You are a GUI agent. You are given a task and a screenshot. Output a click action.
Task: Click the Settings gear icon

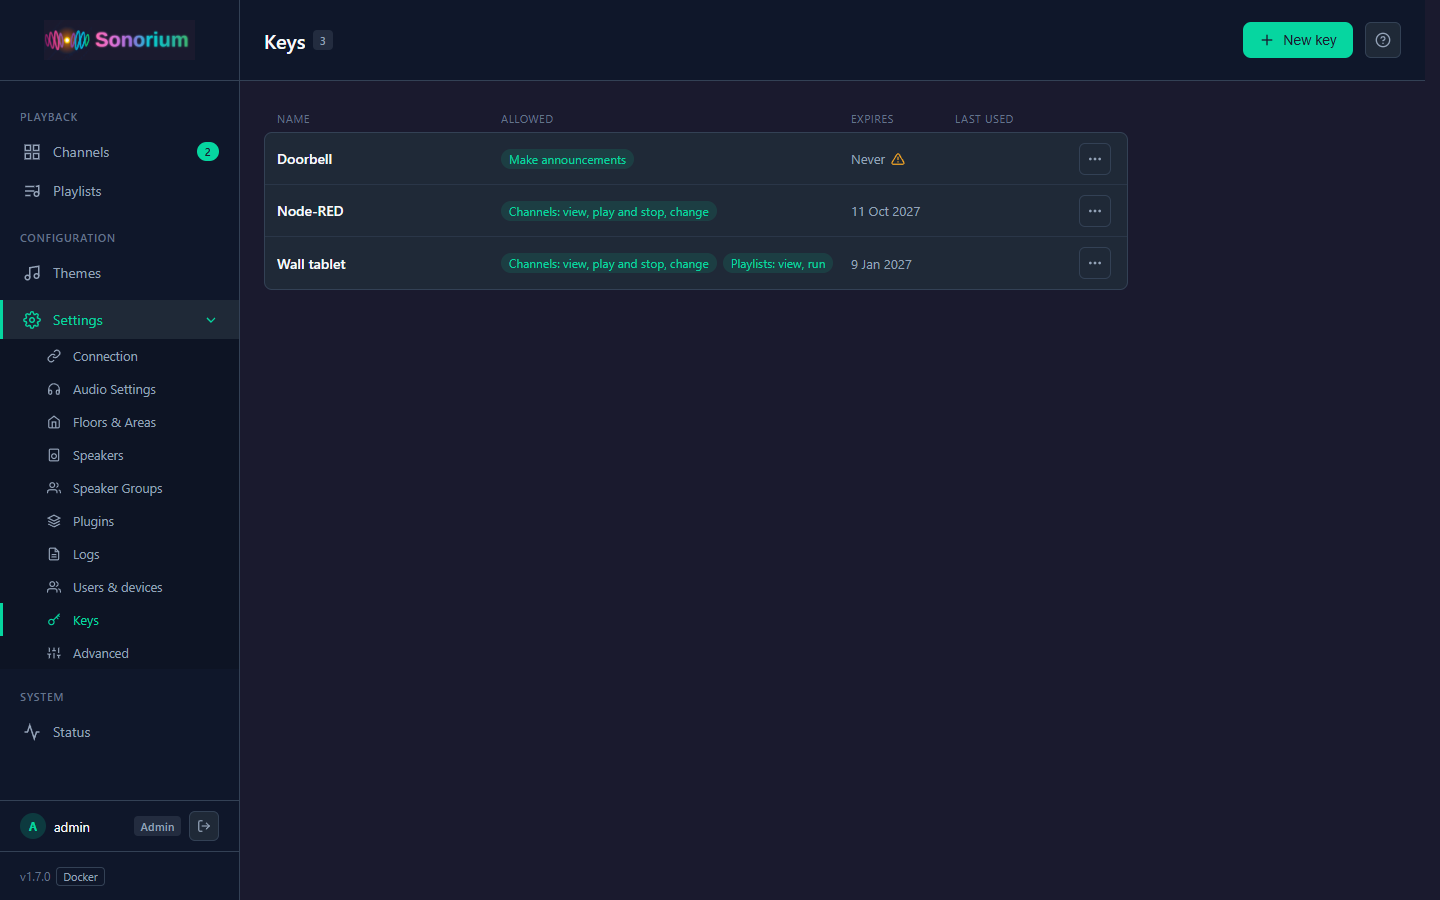[x=32, y=320]
